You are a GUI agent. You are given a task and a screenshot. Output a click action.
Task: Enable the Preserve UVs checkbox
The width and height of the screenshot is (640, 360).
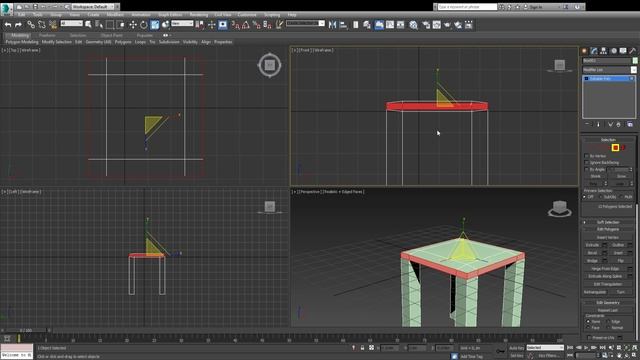point(589,338)
